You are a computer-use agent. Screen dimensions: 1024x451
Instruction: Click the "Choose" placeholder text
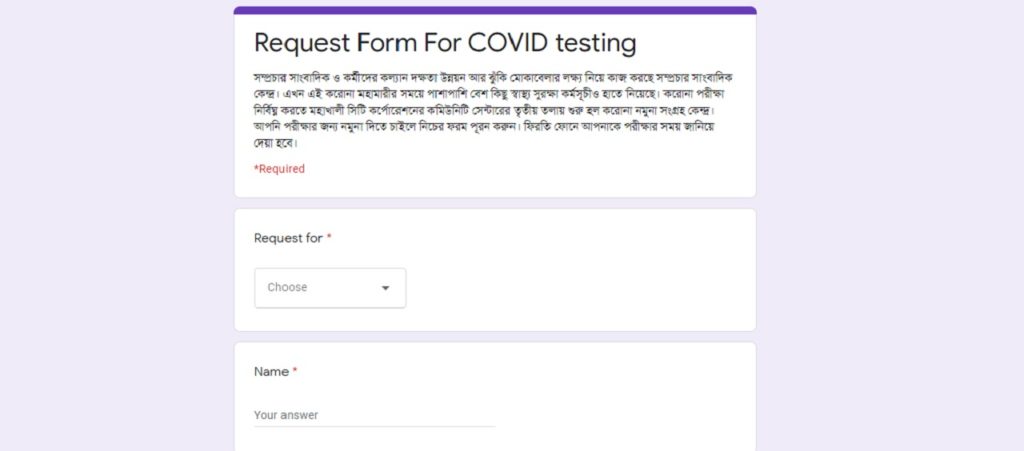point(287,288)
